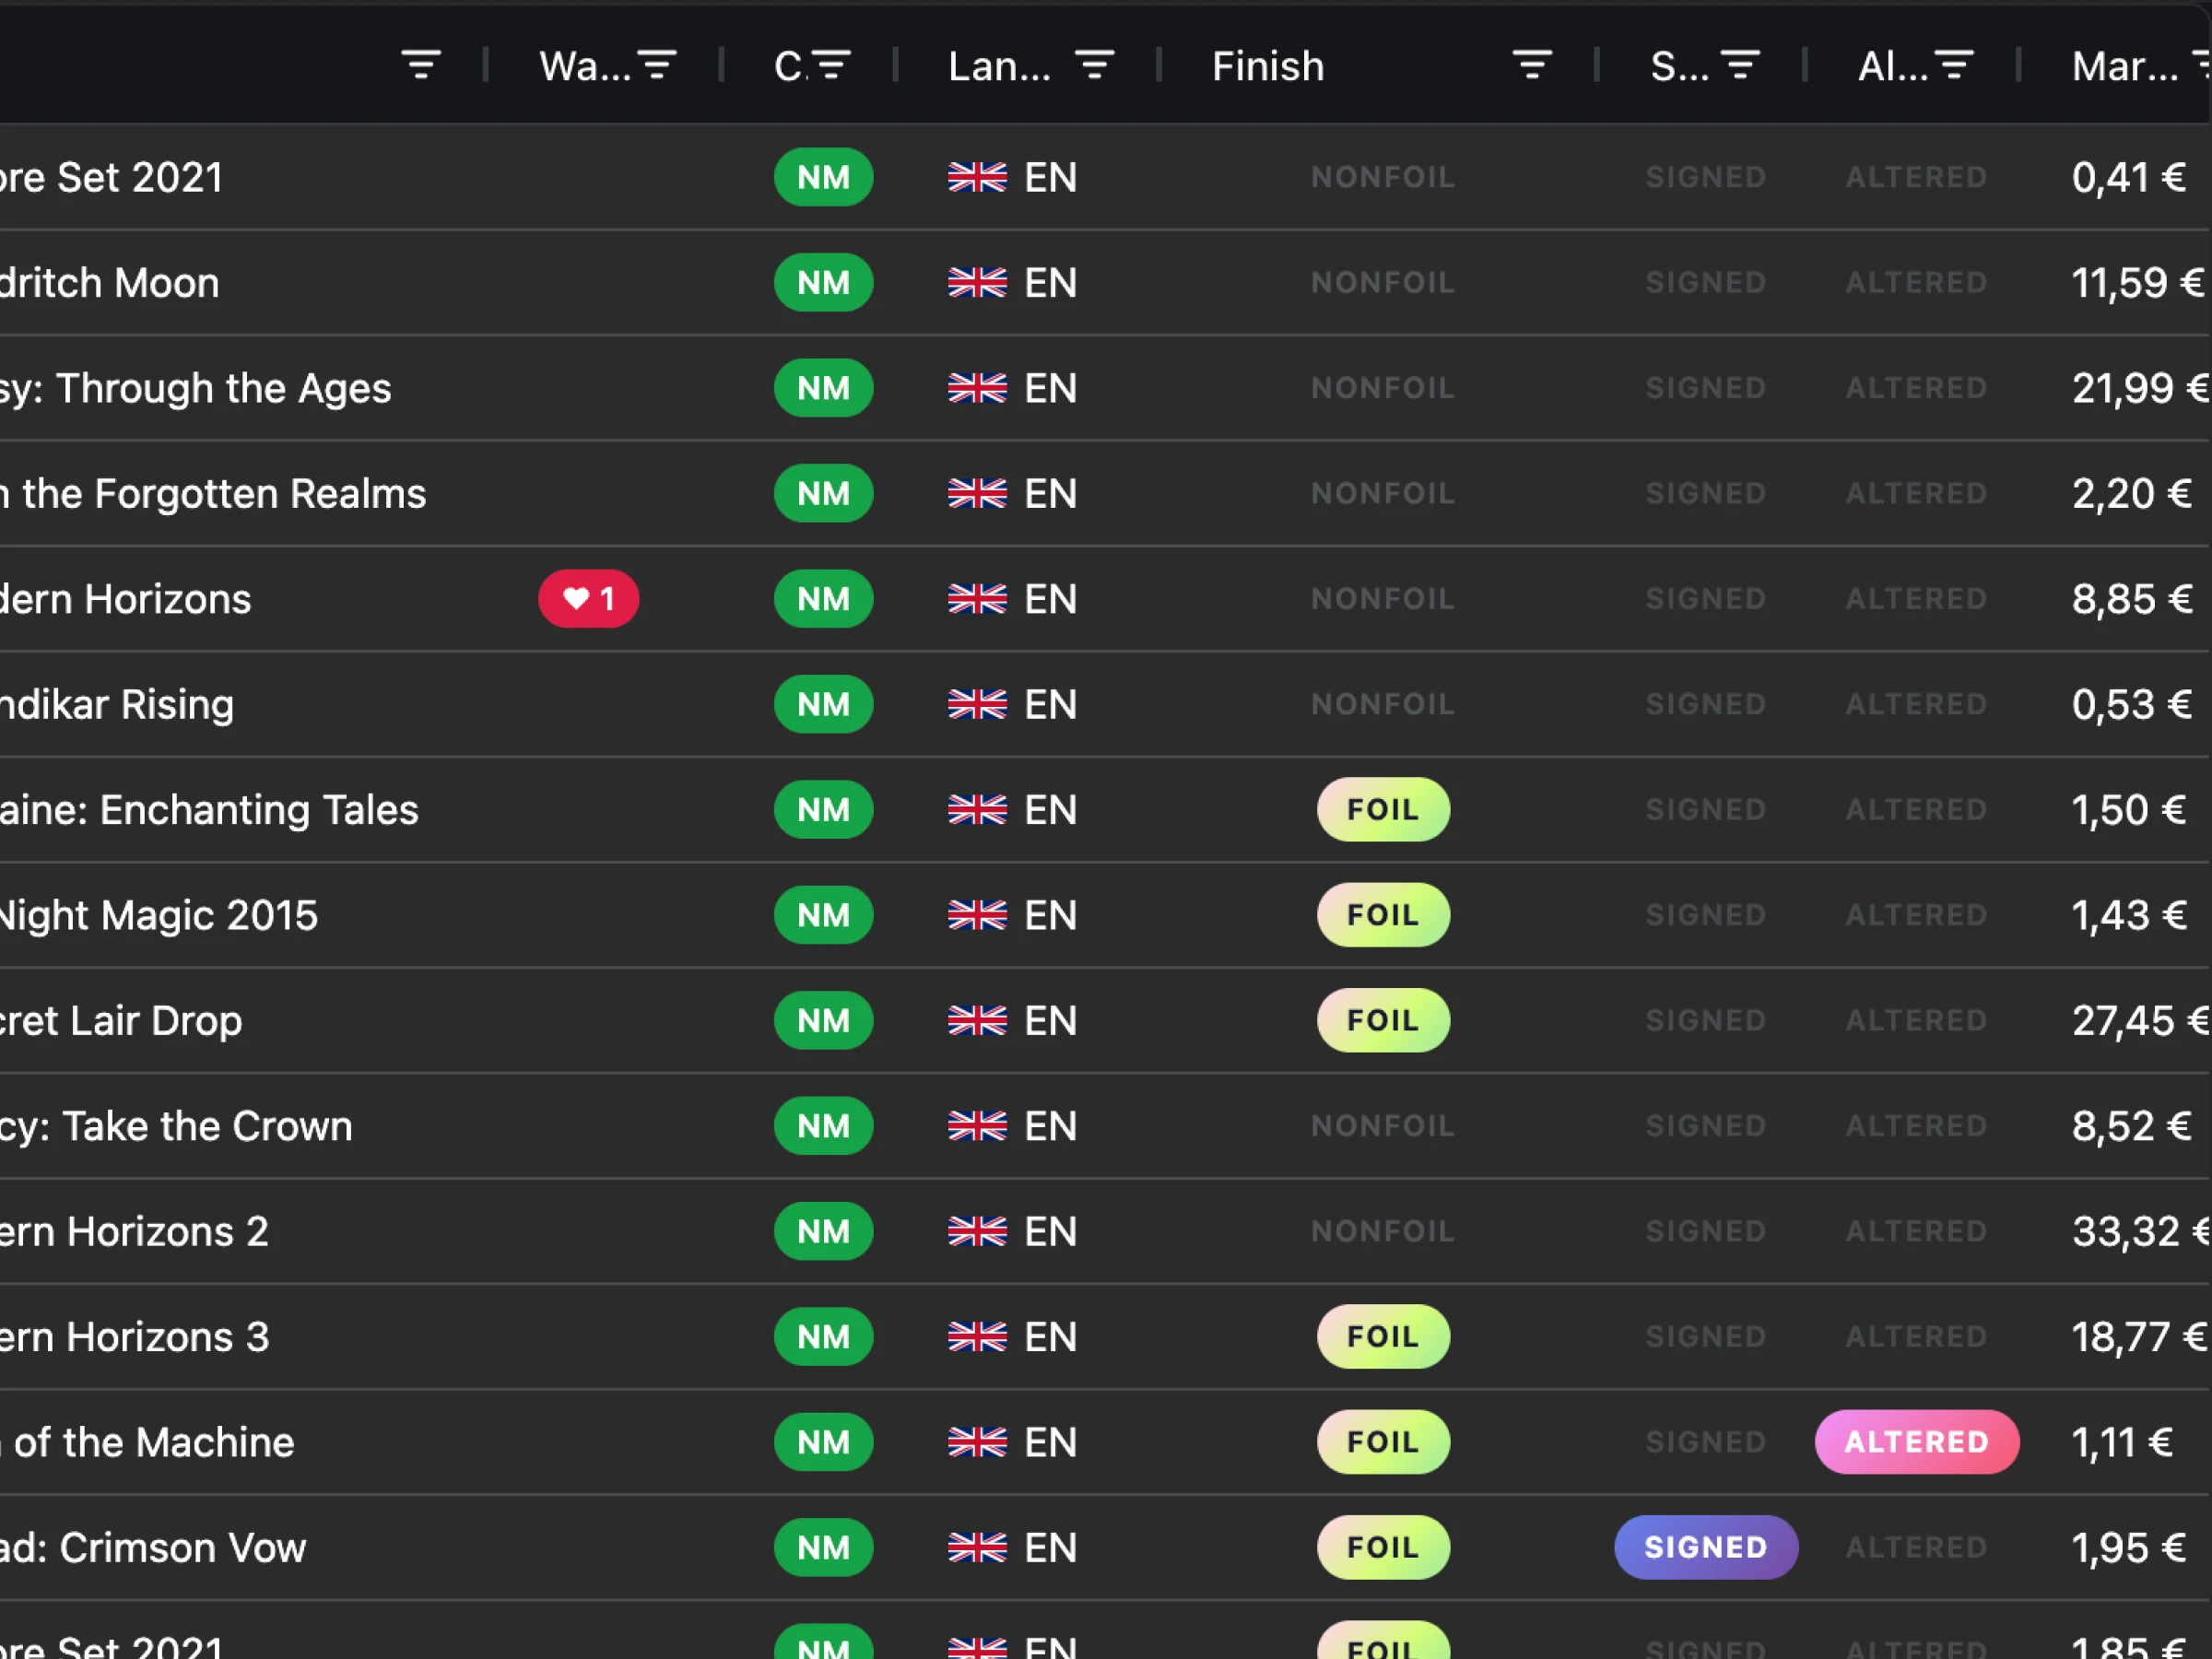Open the Language column filter icon
The height and width of the screenshot is (1659, 2212).
(x=1094, y=66)
